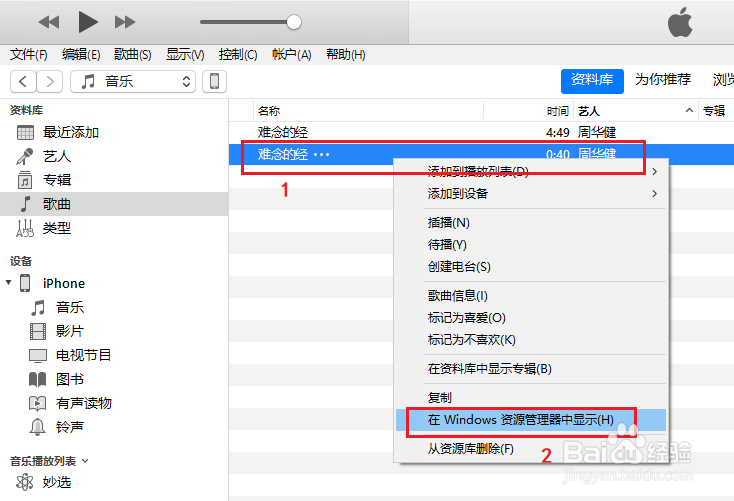Viewport: 734px width, 501px height.
Task: Choose 待播(Y) from context menu
Action: coord(532,244)
